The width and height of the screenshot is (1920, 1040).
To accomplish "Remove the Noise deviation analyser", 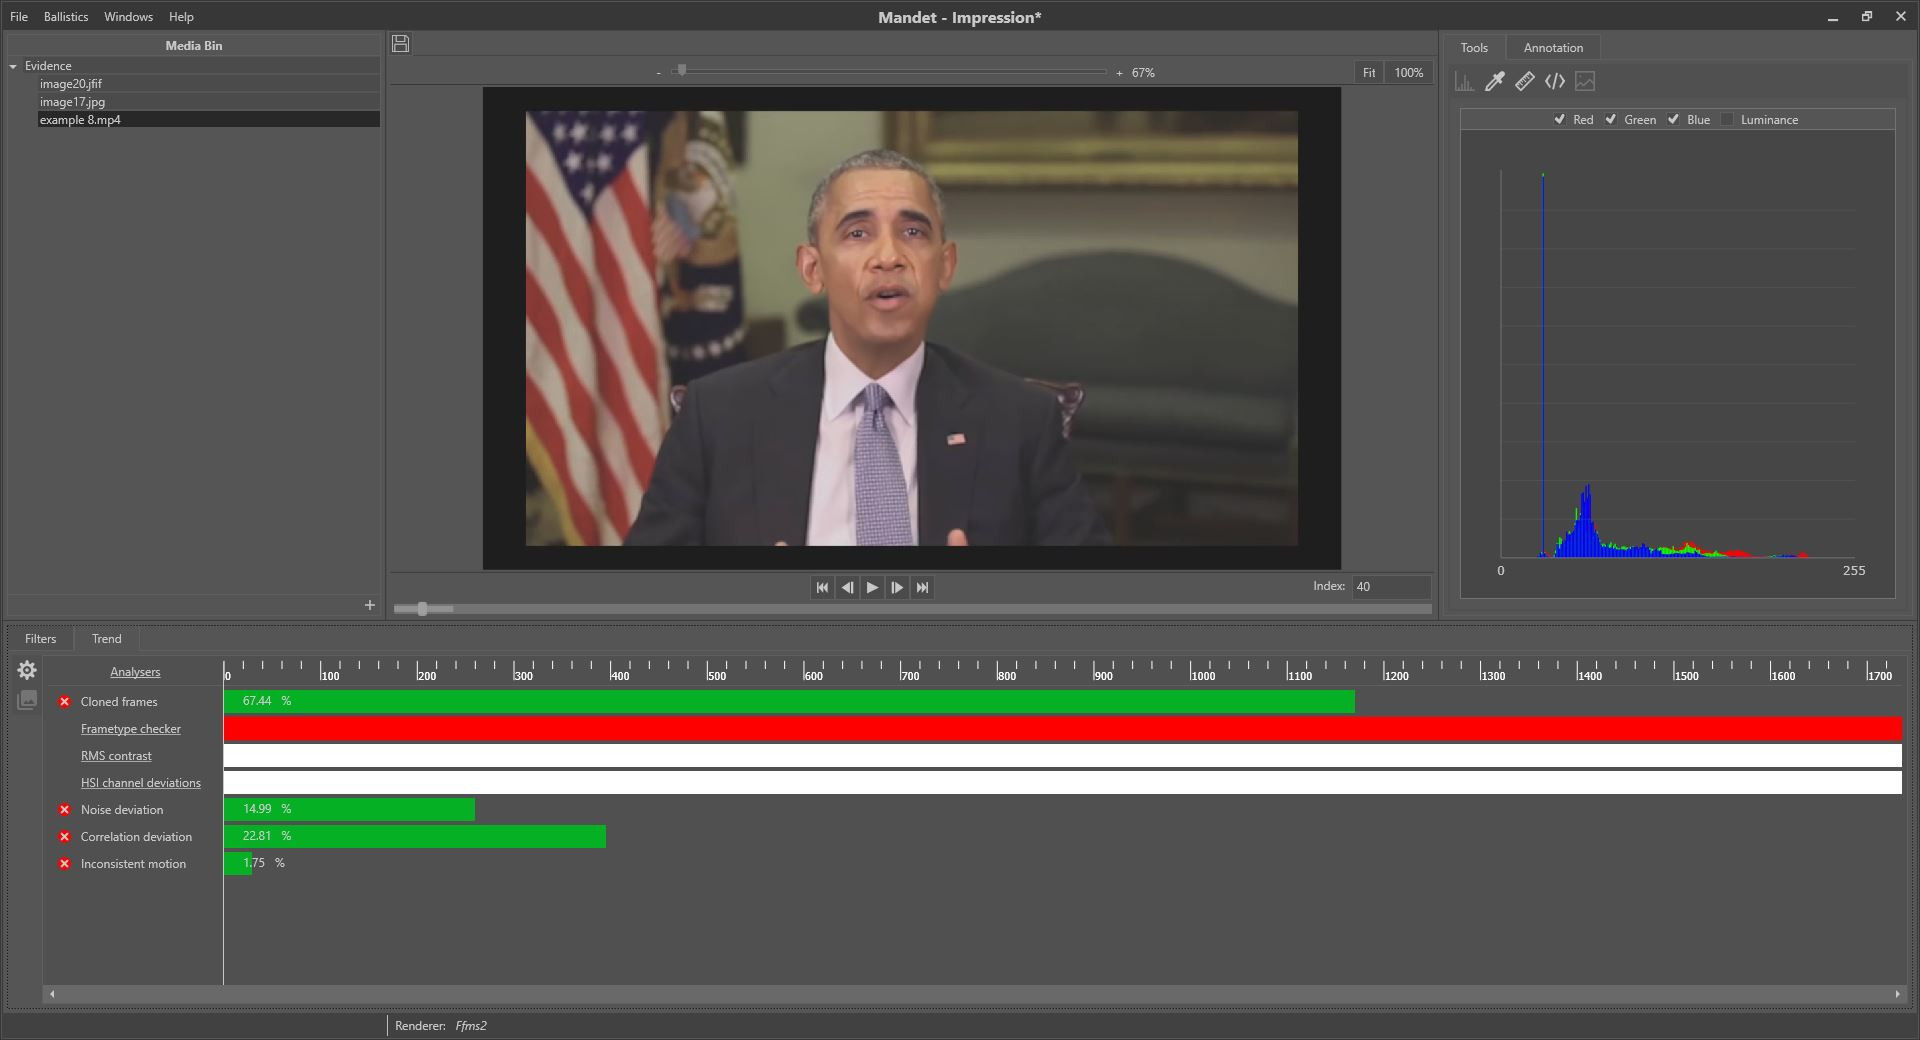I will click(x=64, y=810).
